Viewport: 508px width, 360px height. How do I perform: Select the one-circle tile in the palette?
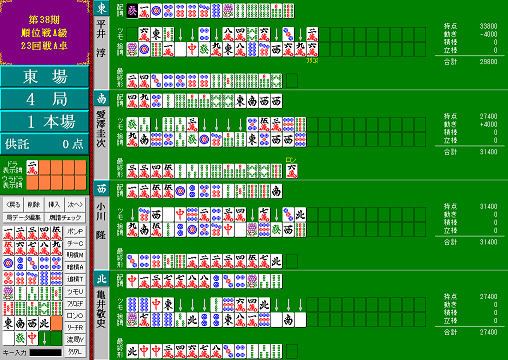[x=8, y=263]
